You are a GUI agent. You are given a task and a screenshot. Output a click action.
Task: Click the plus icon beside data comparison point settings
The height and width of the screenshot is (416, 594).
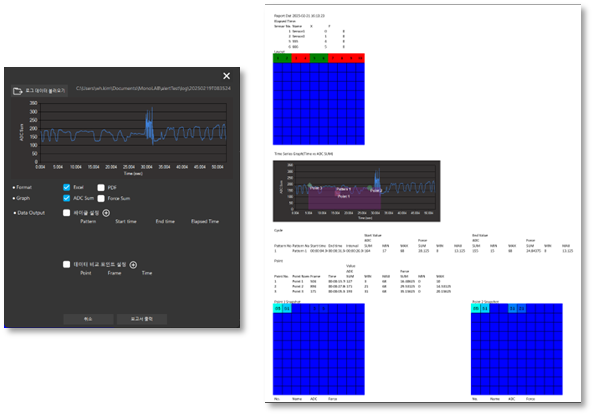133,265
